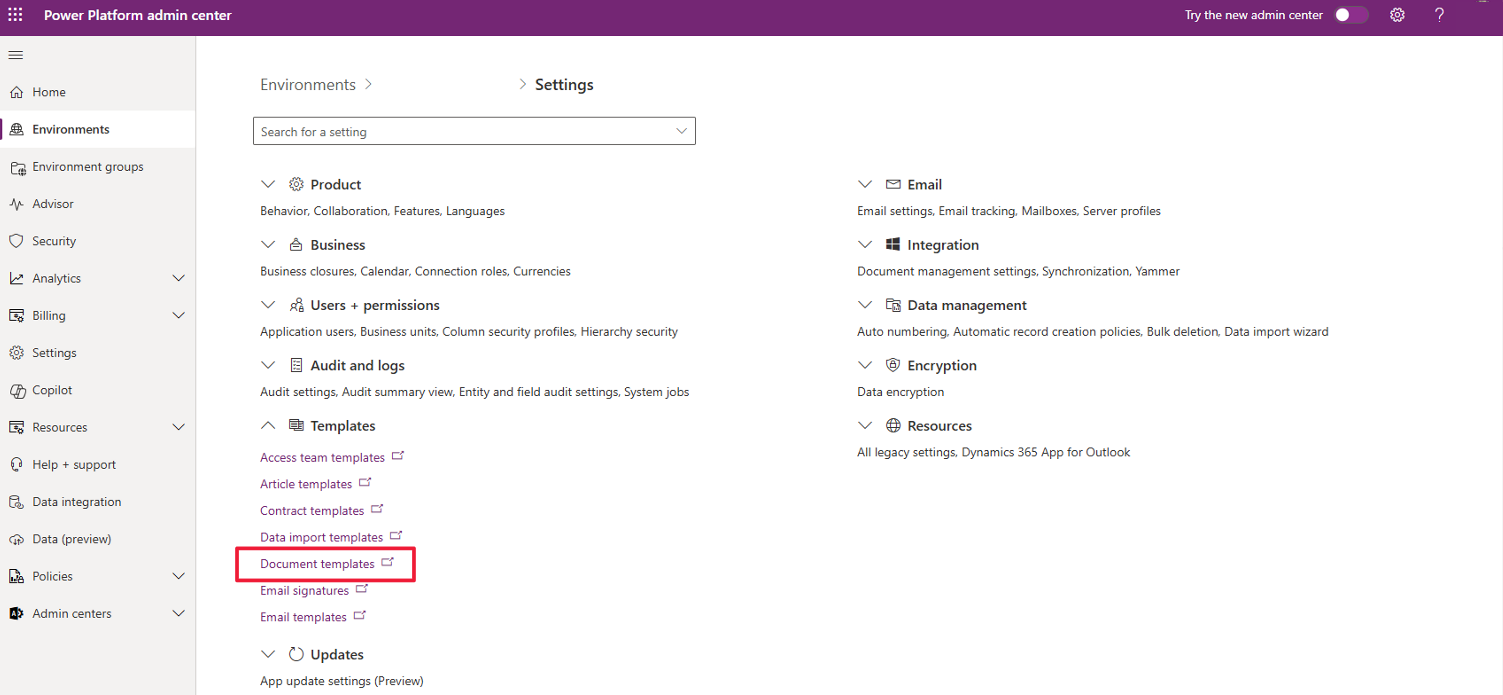Expand the Policies sidebar chevron

(x=179, y=576)
